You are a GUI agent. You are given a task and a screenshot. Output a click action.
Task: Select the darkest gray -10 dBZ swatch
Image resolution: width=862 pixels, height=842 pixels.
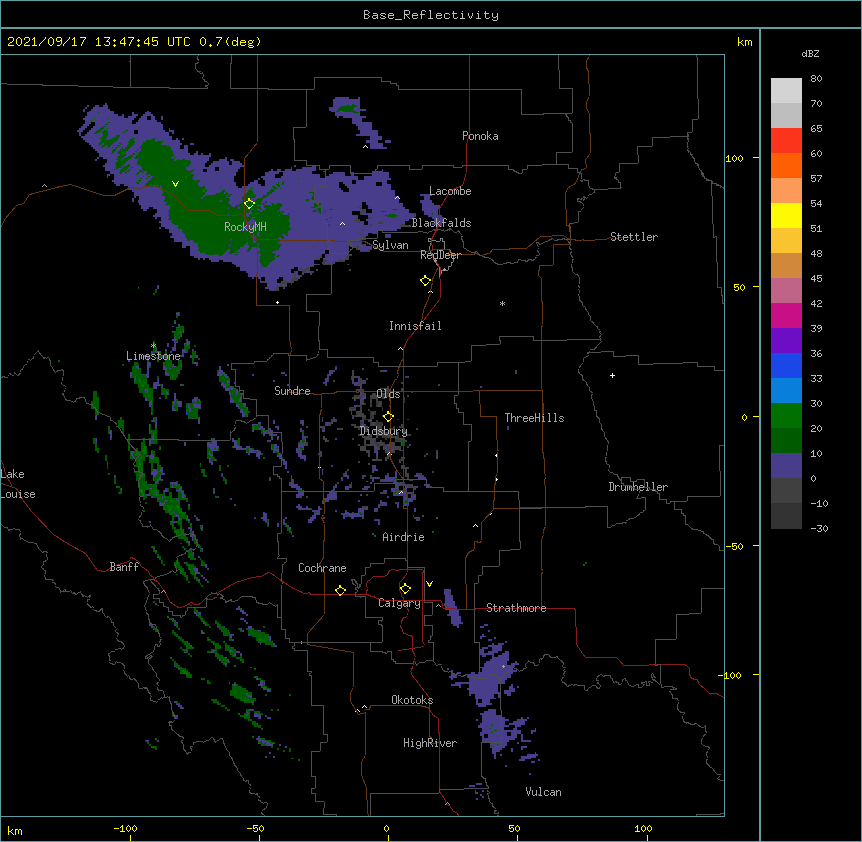(786, 516)
